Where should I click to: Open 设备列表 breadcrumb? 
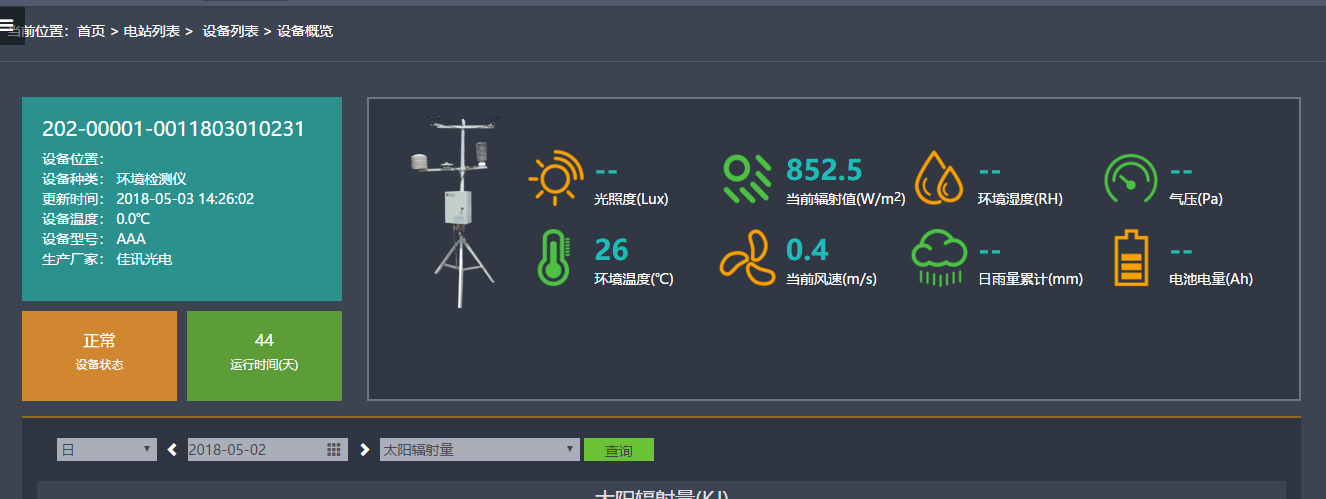click(231, 31)
